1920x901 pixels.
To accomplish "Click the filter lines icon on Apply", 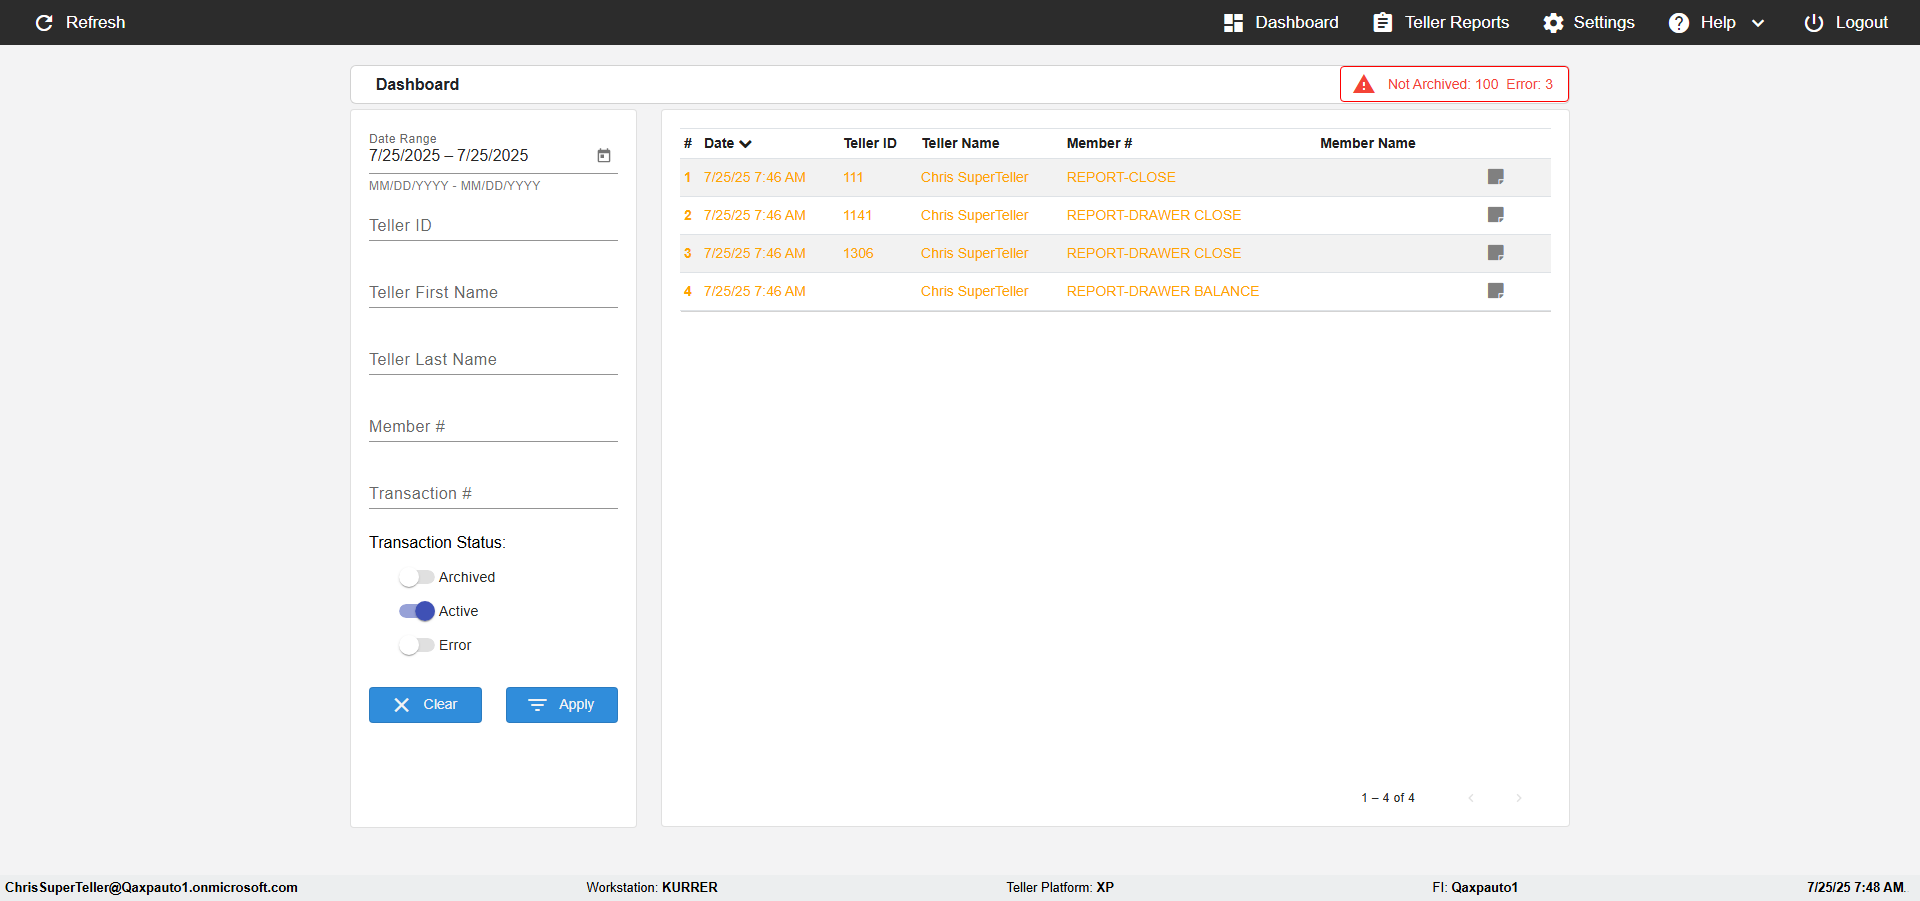I will [x=537, y=705].
